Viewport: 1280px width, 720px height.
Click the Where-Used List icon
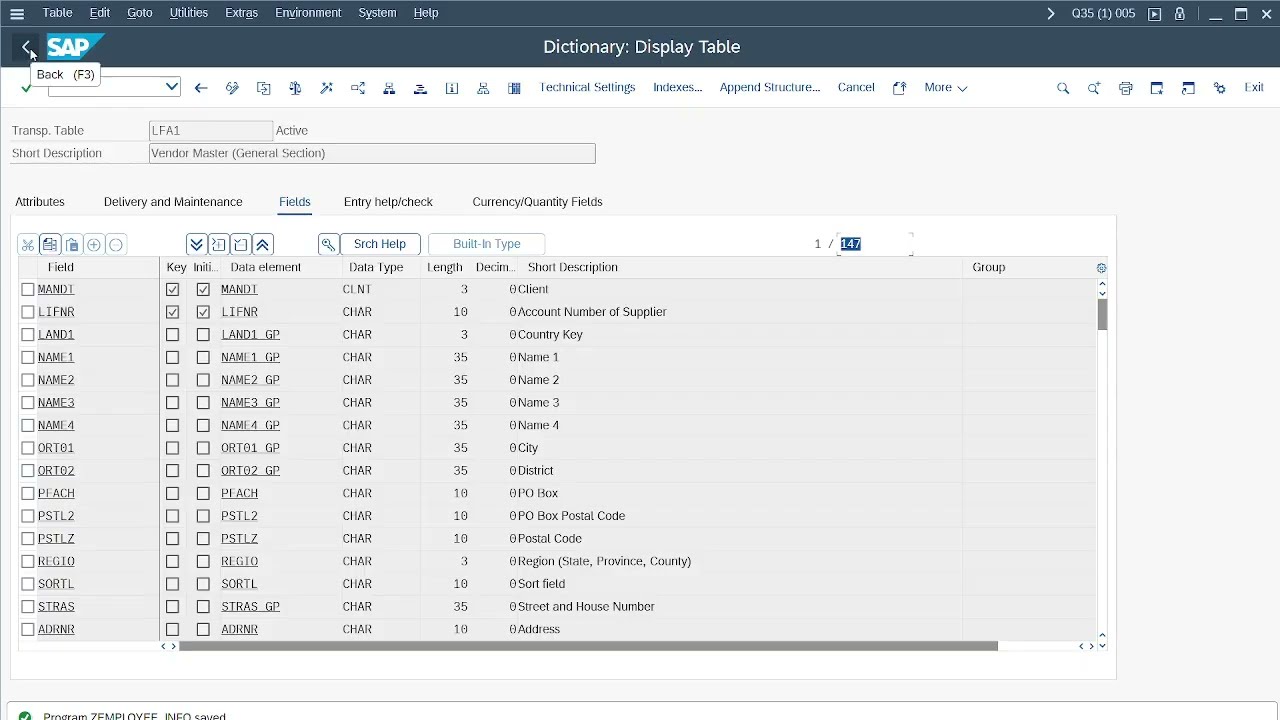358,88
